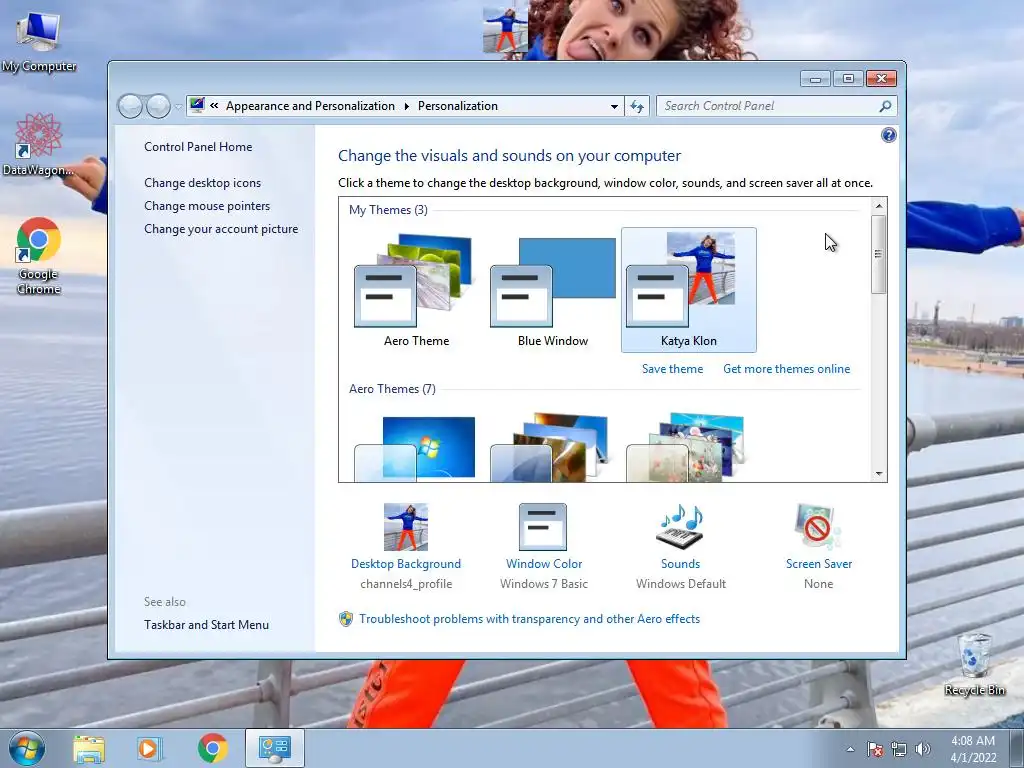Open Windows Explorer from the taskbar
Viewport: 1024px width, 768px height.
tap(89, 748)
